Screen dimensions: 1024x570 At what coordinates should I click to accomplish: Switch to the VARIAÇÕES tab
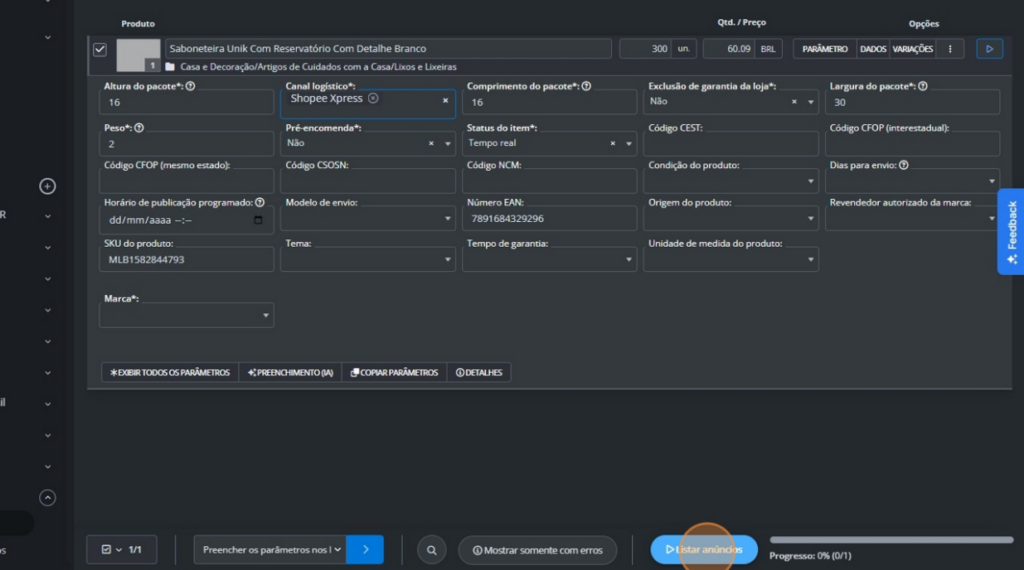[912, 49]
